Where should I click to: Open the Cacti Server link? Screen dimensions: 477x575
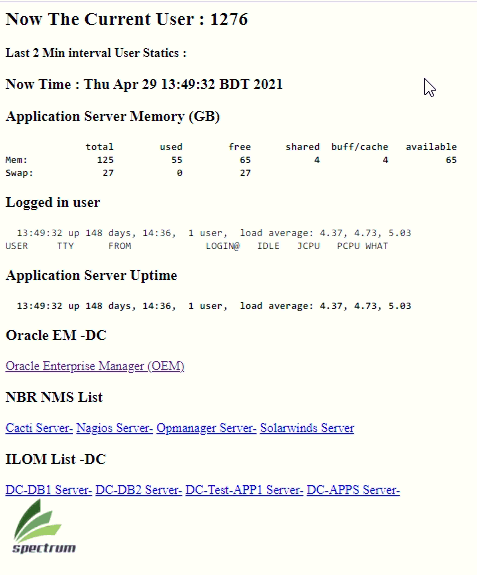point(39,428)
